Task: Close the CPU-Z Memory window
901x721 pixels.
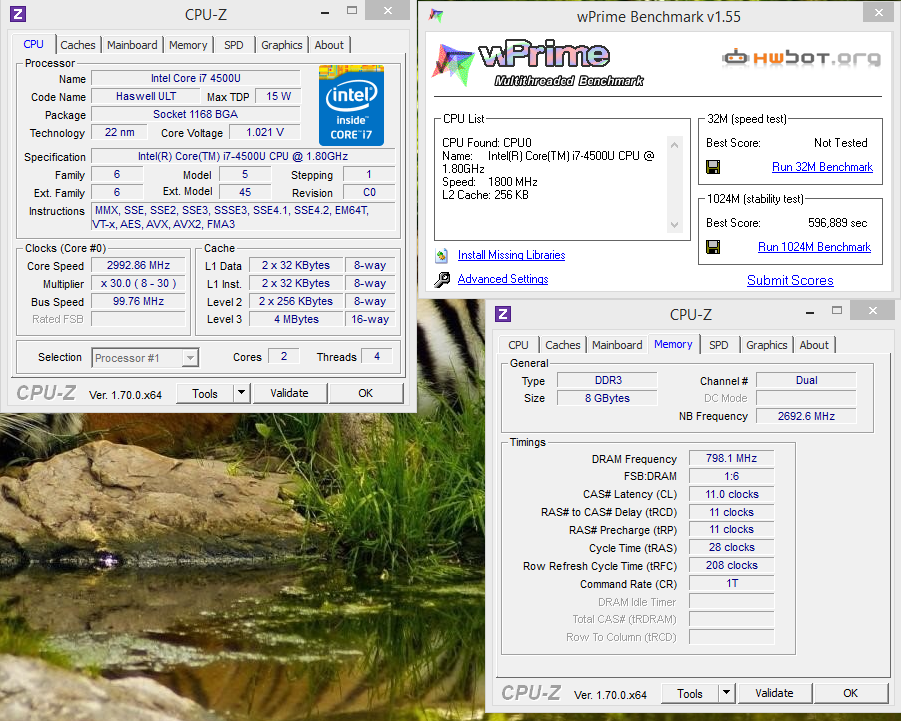Action: point(872,310)
